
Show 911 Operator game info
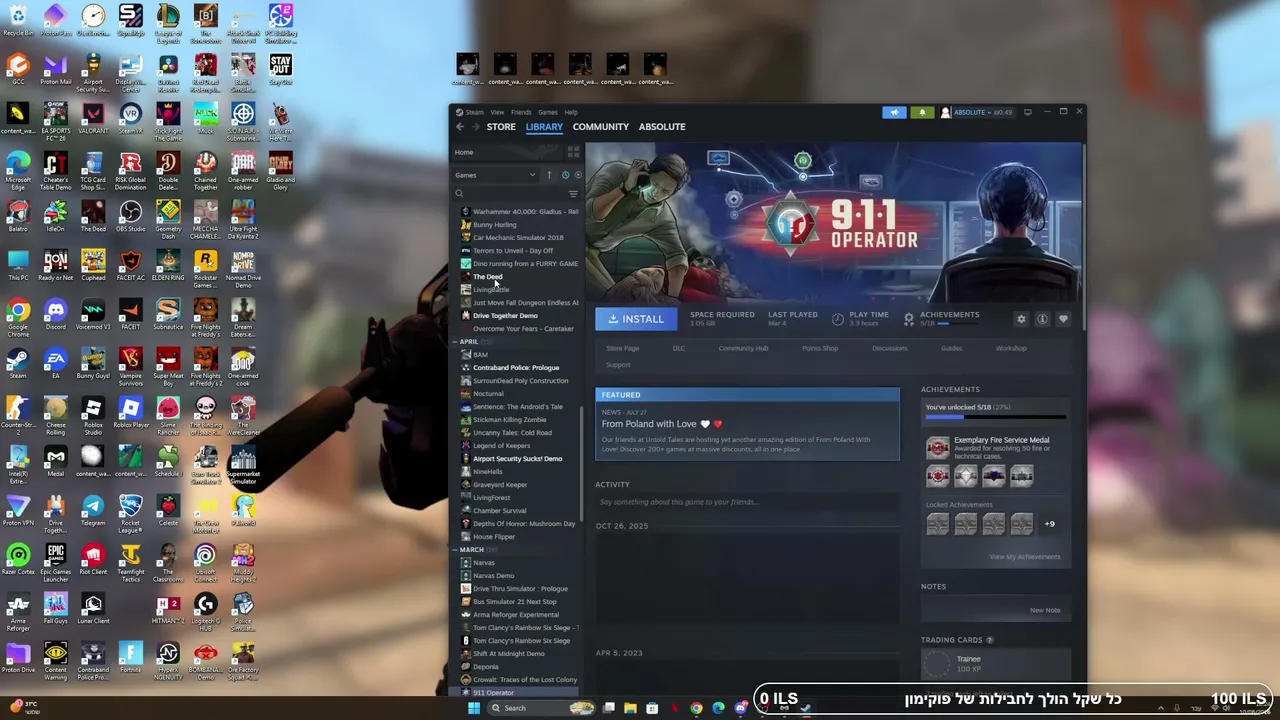(x=1042, y=319)
